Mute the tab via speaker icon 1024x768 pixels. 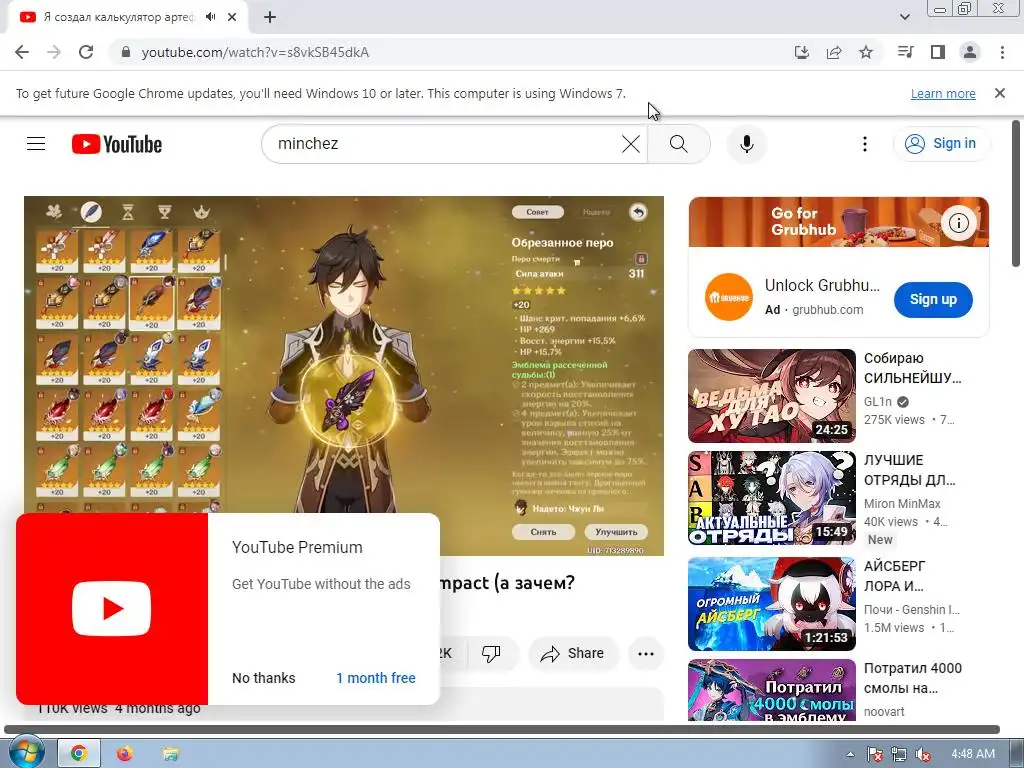click(210, 17)
